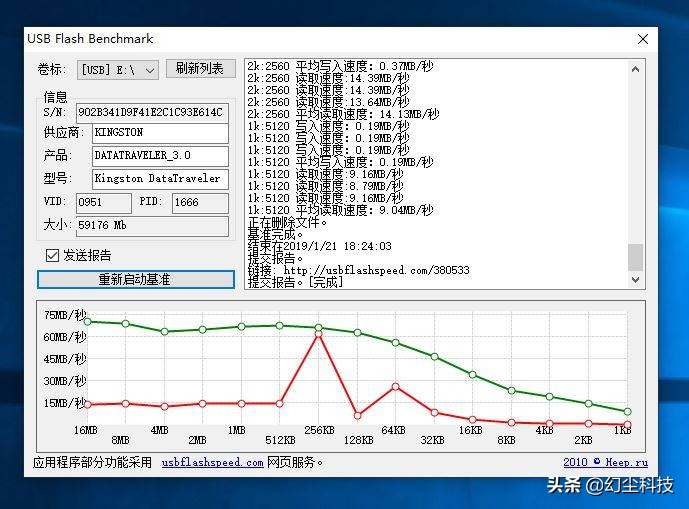
Task: Click the green read-speed point at 16MB
Action: pyautogui.click(x=87, y=322)
